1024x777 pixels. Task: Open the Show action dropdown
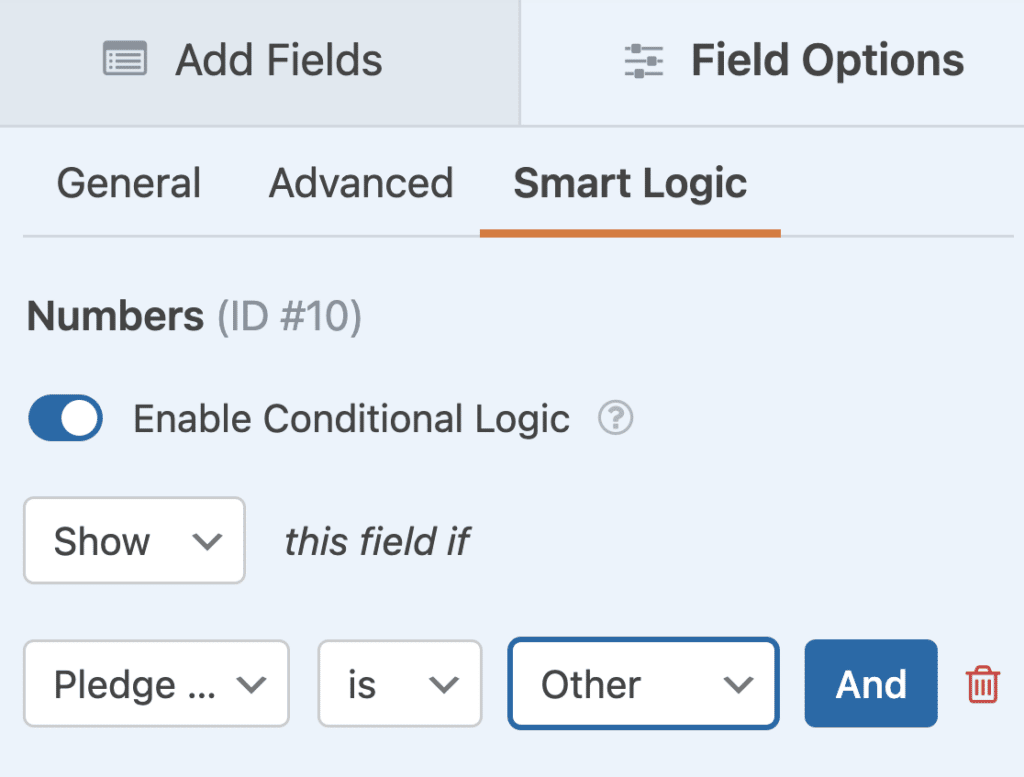pyautogui.click(x=134, y=540)
